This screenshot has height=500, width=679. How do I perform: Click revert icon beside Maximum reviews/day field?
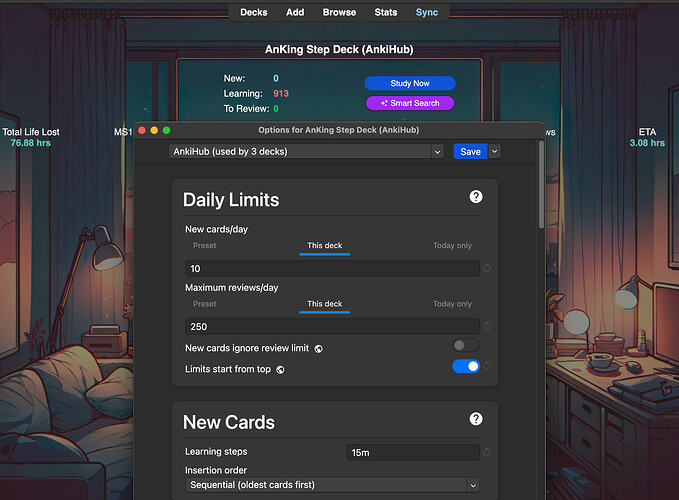(487, 327)
